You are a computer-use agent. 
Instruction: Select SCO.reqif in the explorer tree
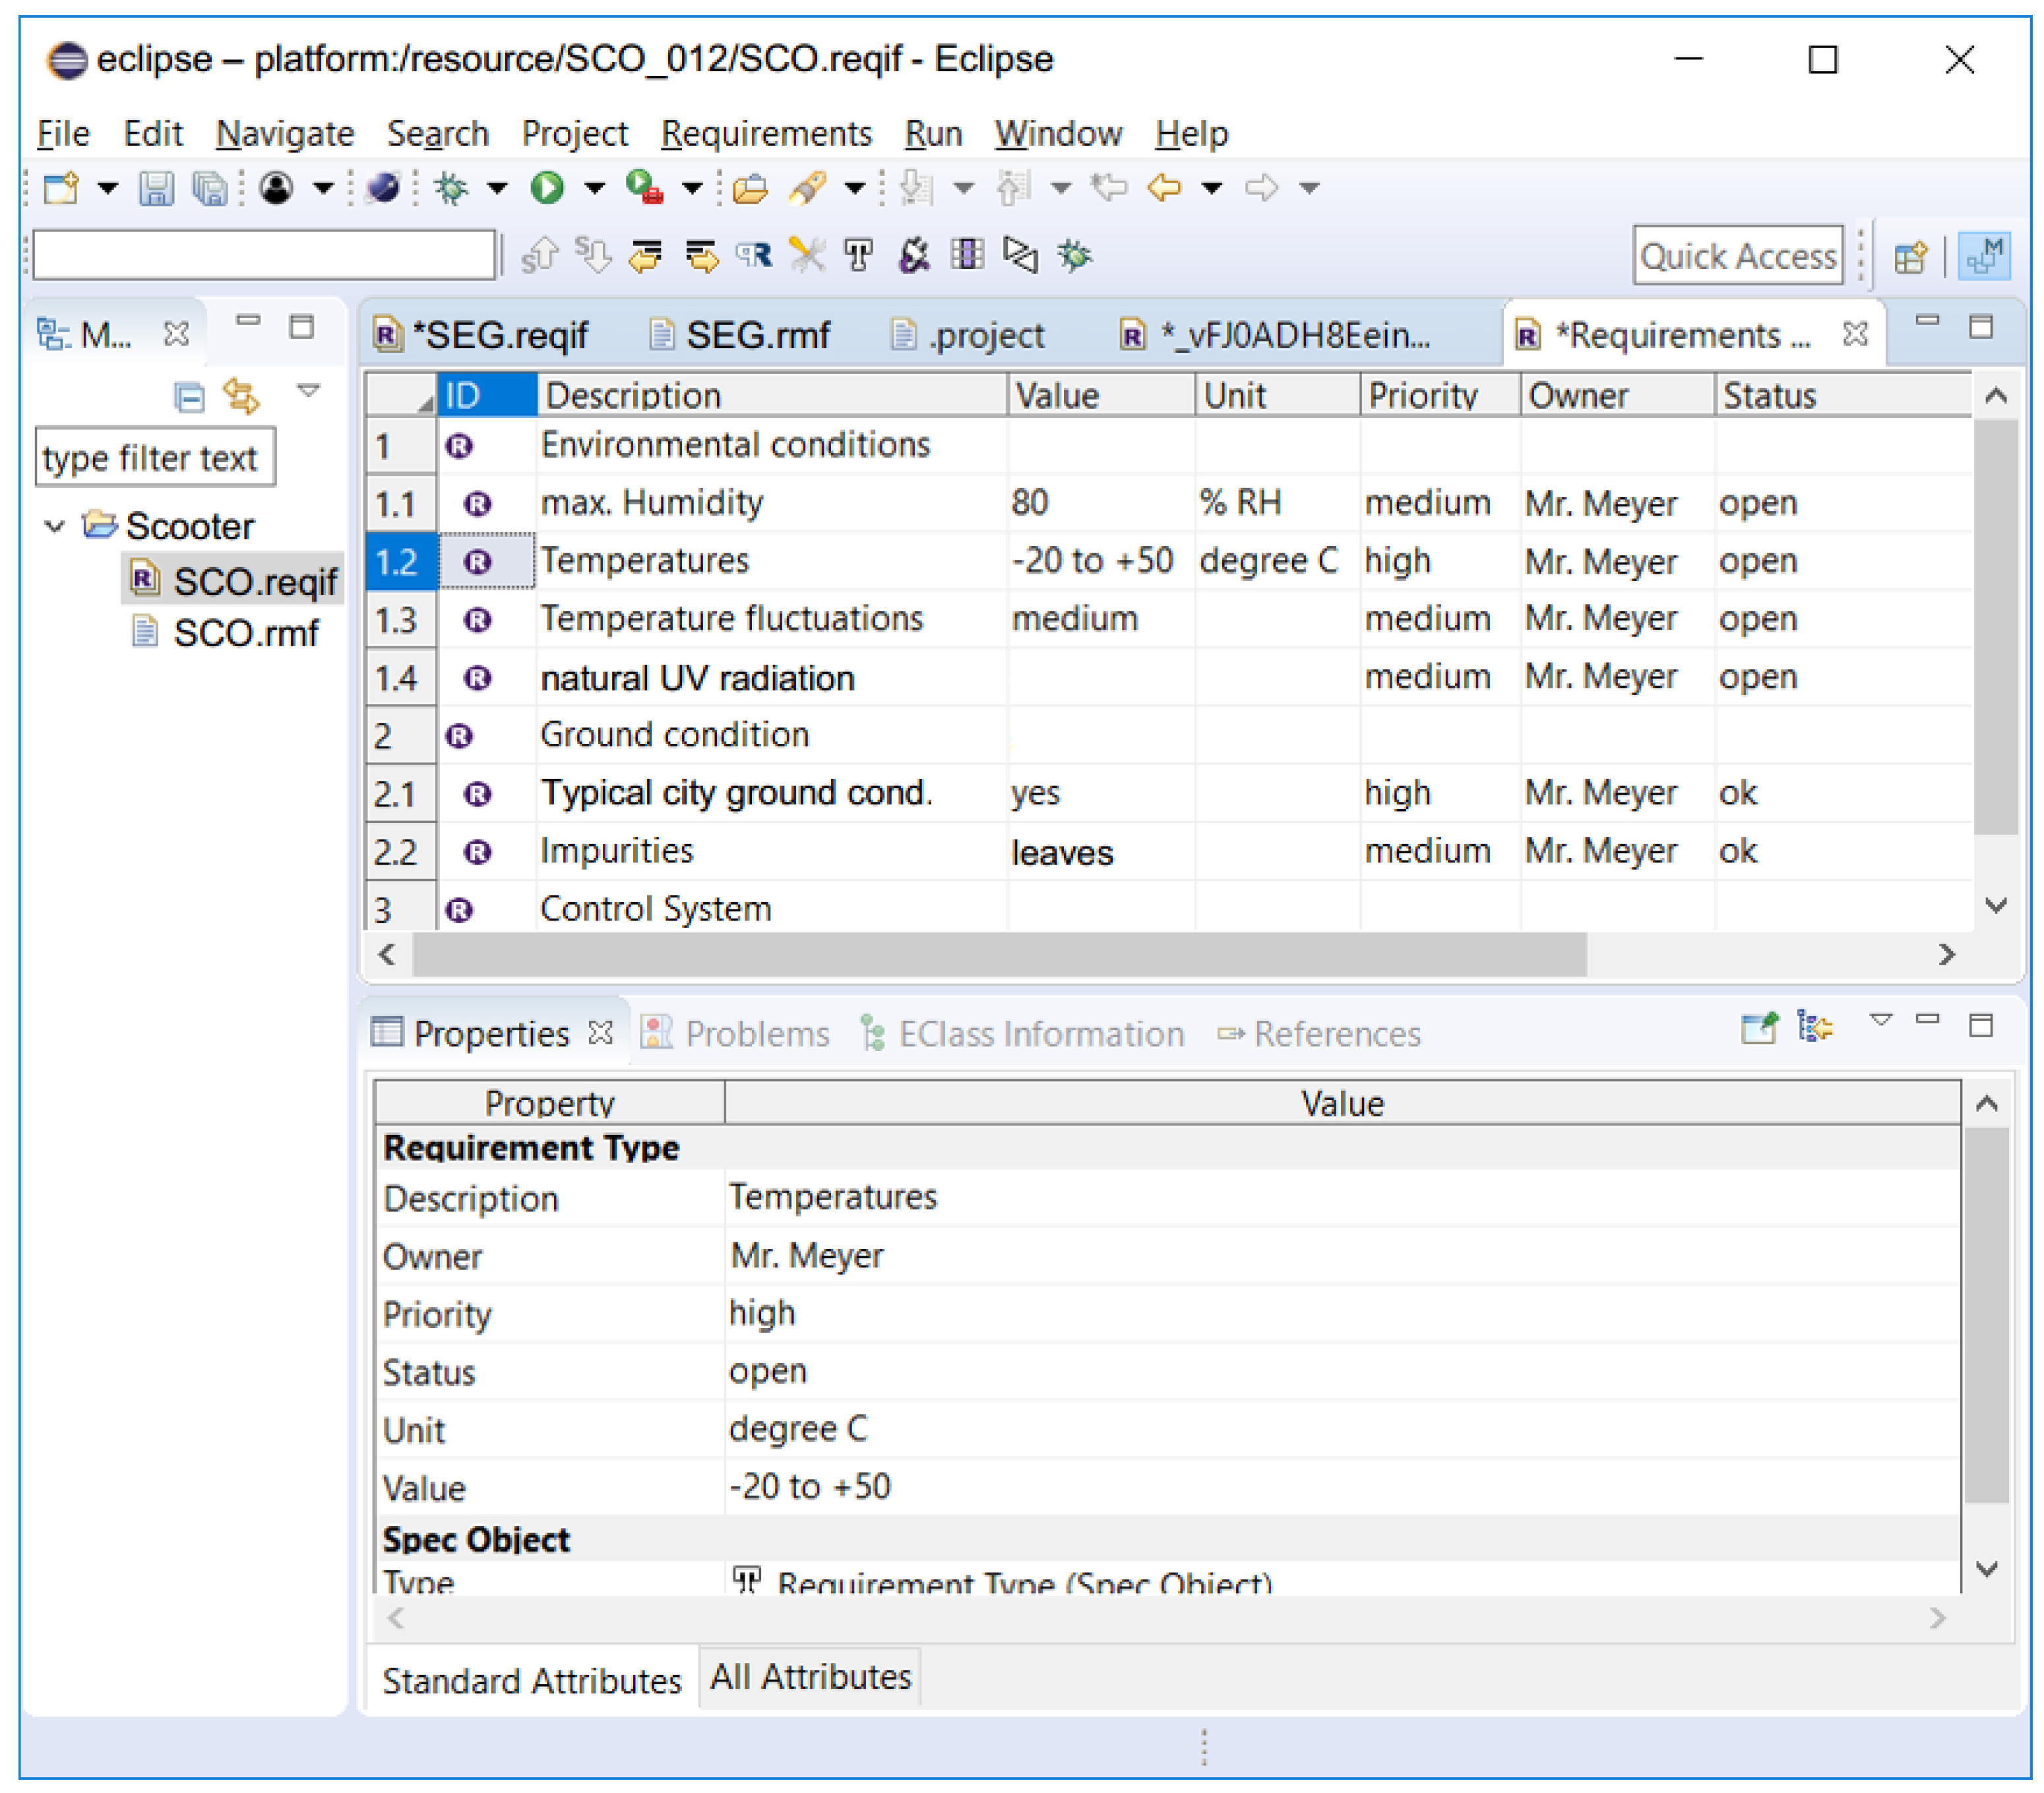click(234, 581)
